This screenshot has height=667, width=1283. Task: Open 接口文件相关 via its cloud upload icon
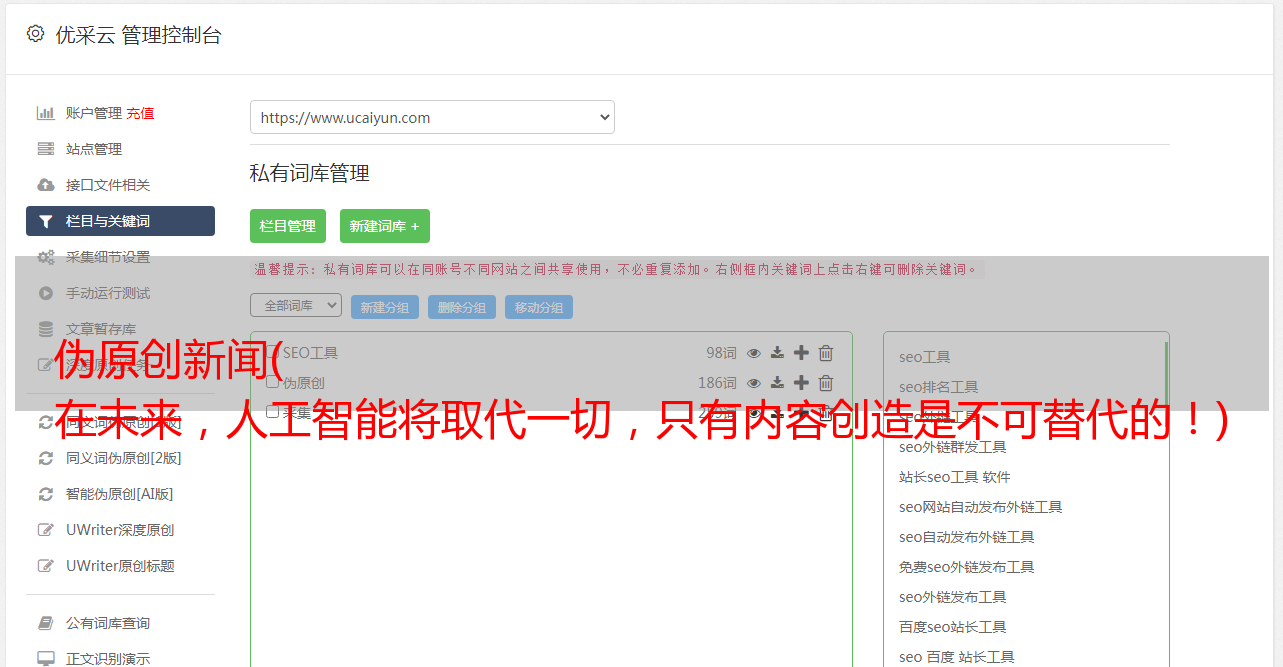point(45,185)
